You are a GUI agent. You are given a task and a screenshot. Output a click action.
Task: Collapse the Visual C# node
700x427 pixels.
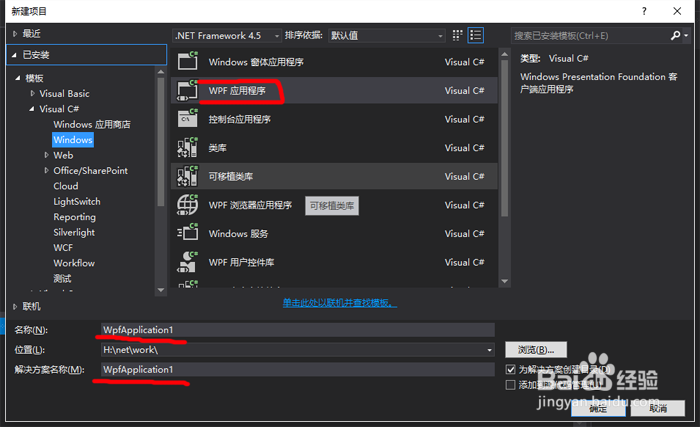(32, 109)
